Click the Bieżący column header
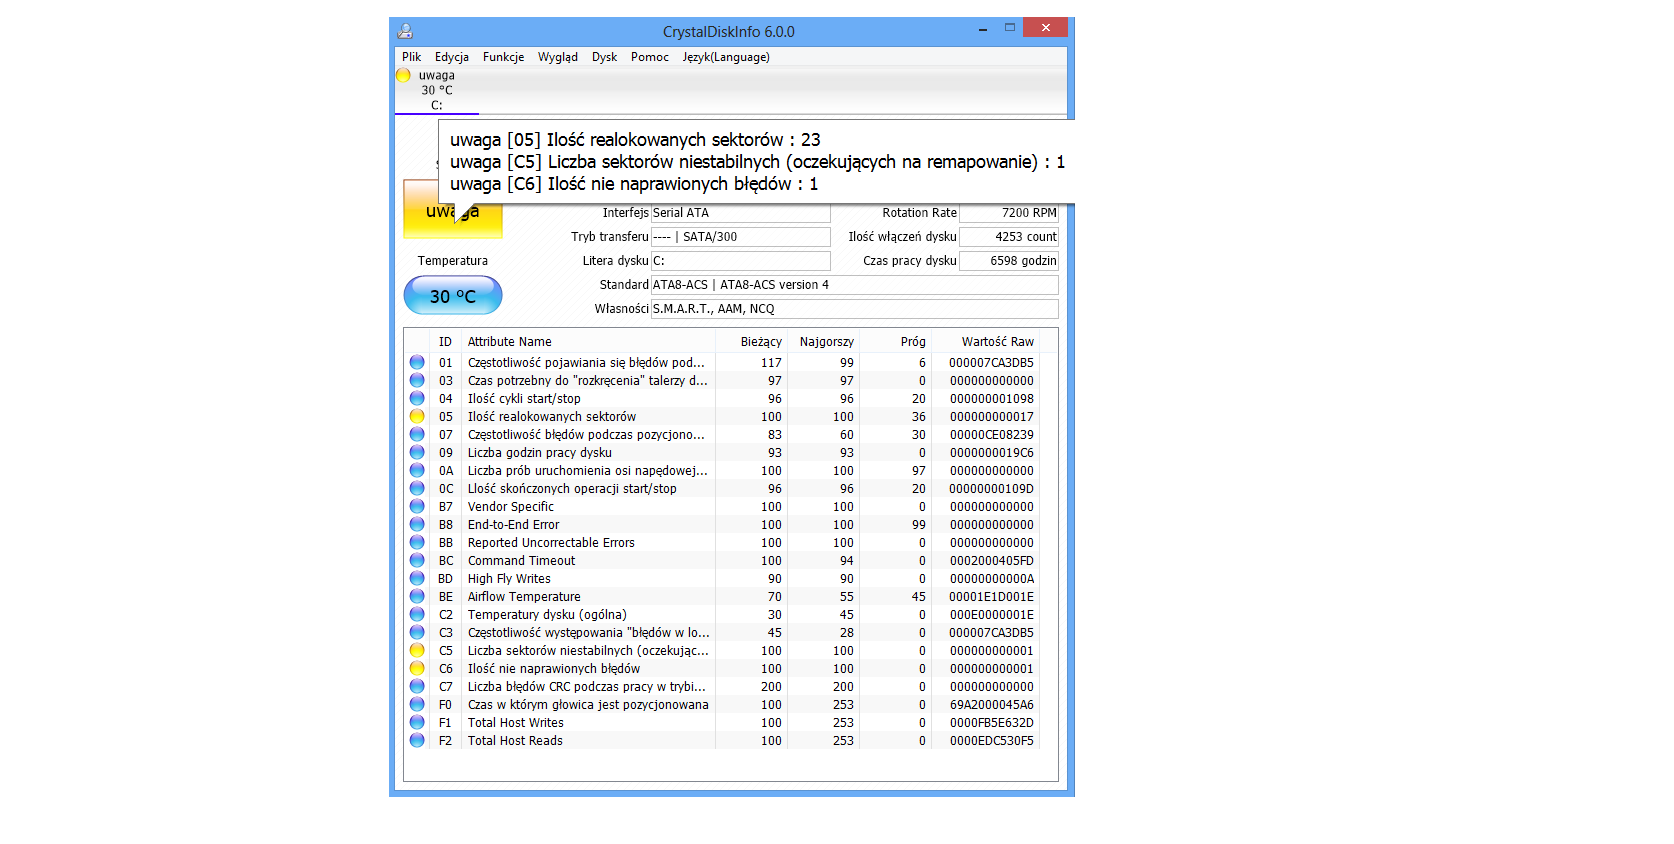1674x844 pixels. 752,342
